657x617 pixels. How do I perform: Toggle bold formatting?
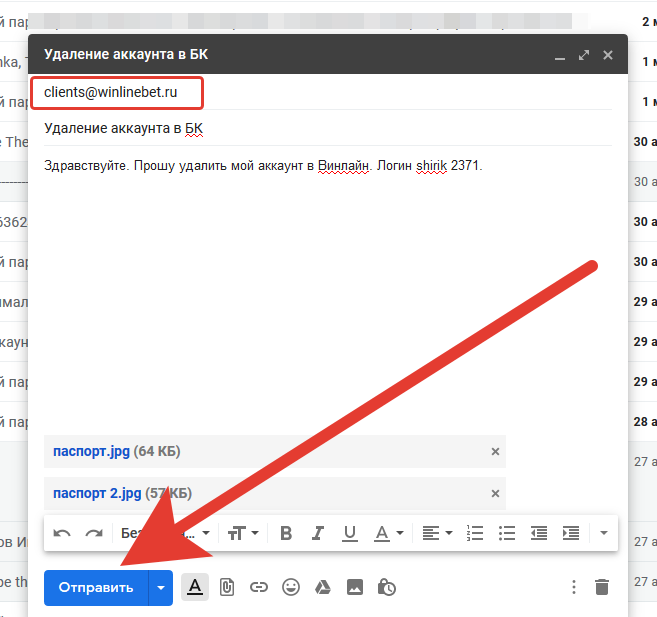tap(286, 533)
